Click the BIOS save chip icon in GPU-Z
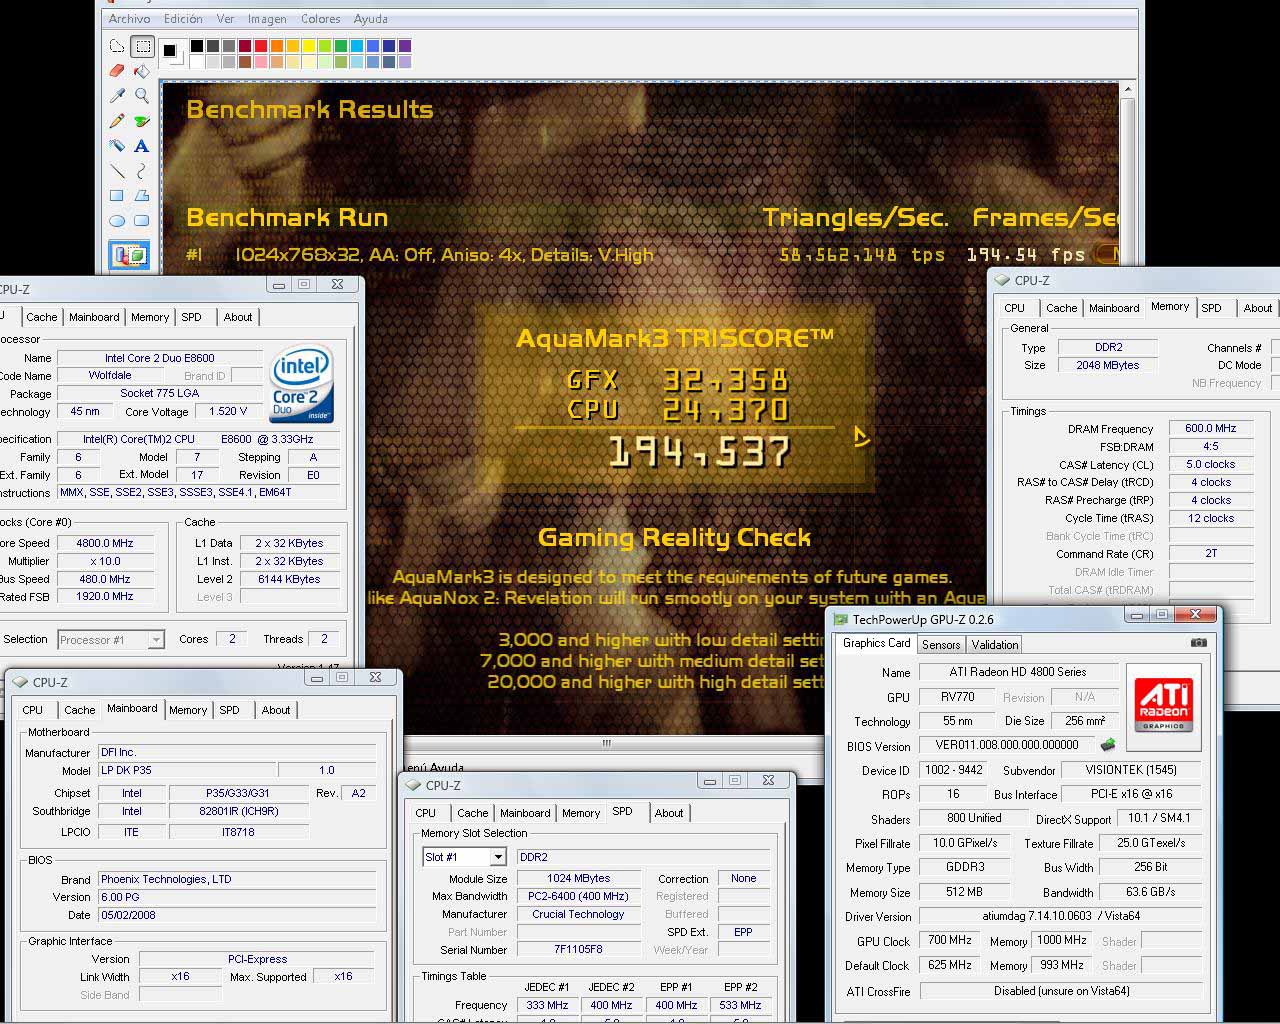Screen dimensions: 1280x1024 (x=1108, y=745)
